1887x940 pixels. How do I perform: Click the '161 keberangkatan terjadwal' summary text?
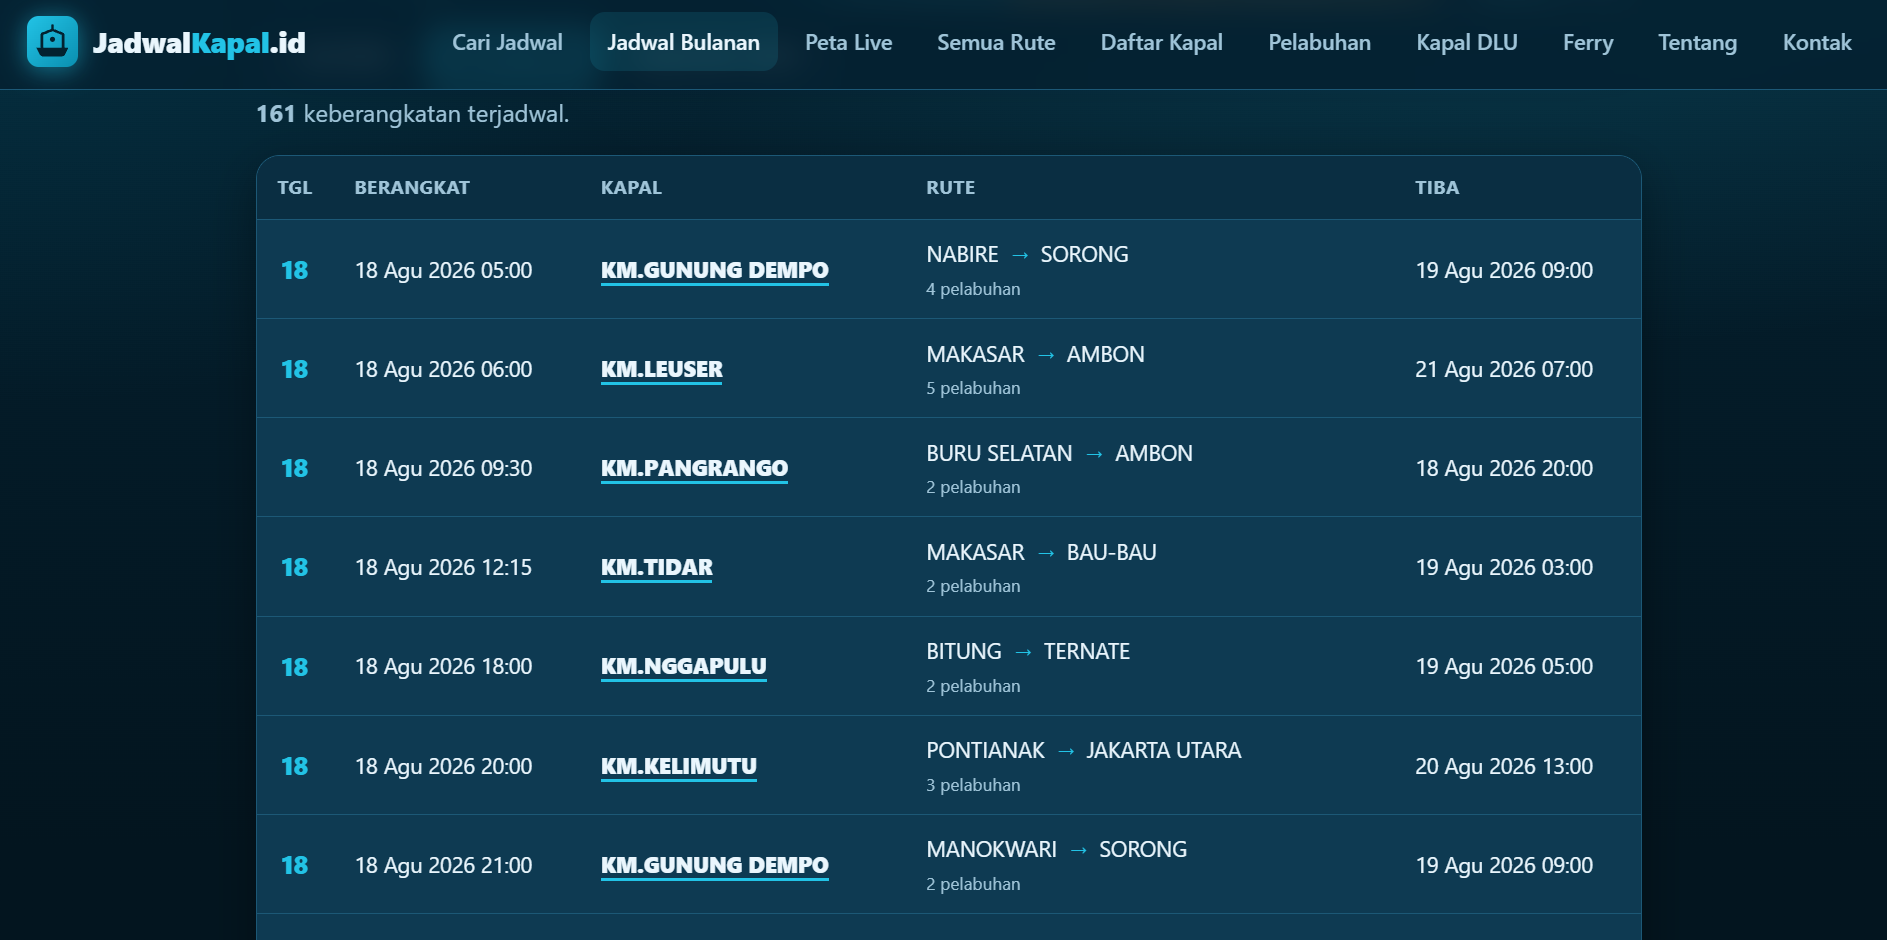412,114
